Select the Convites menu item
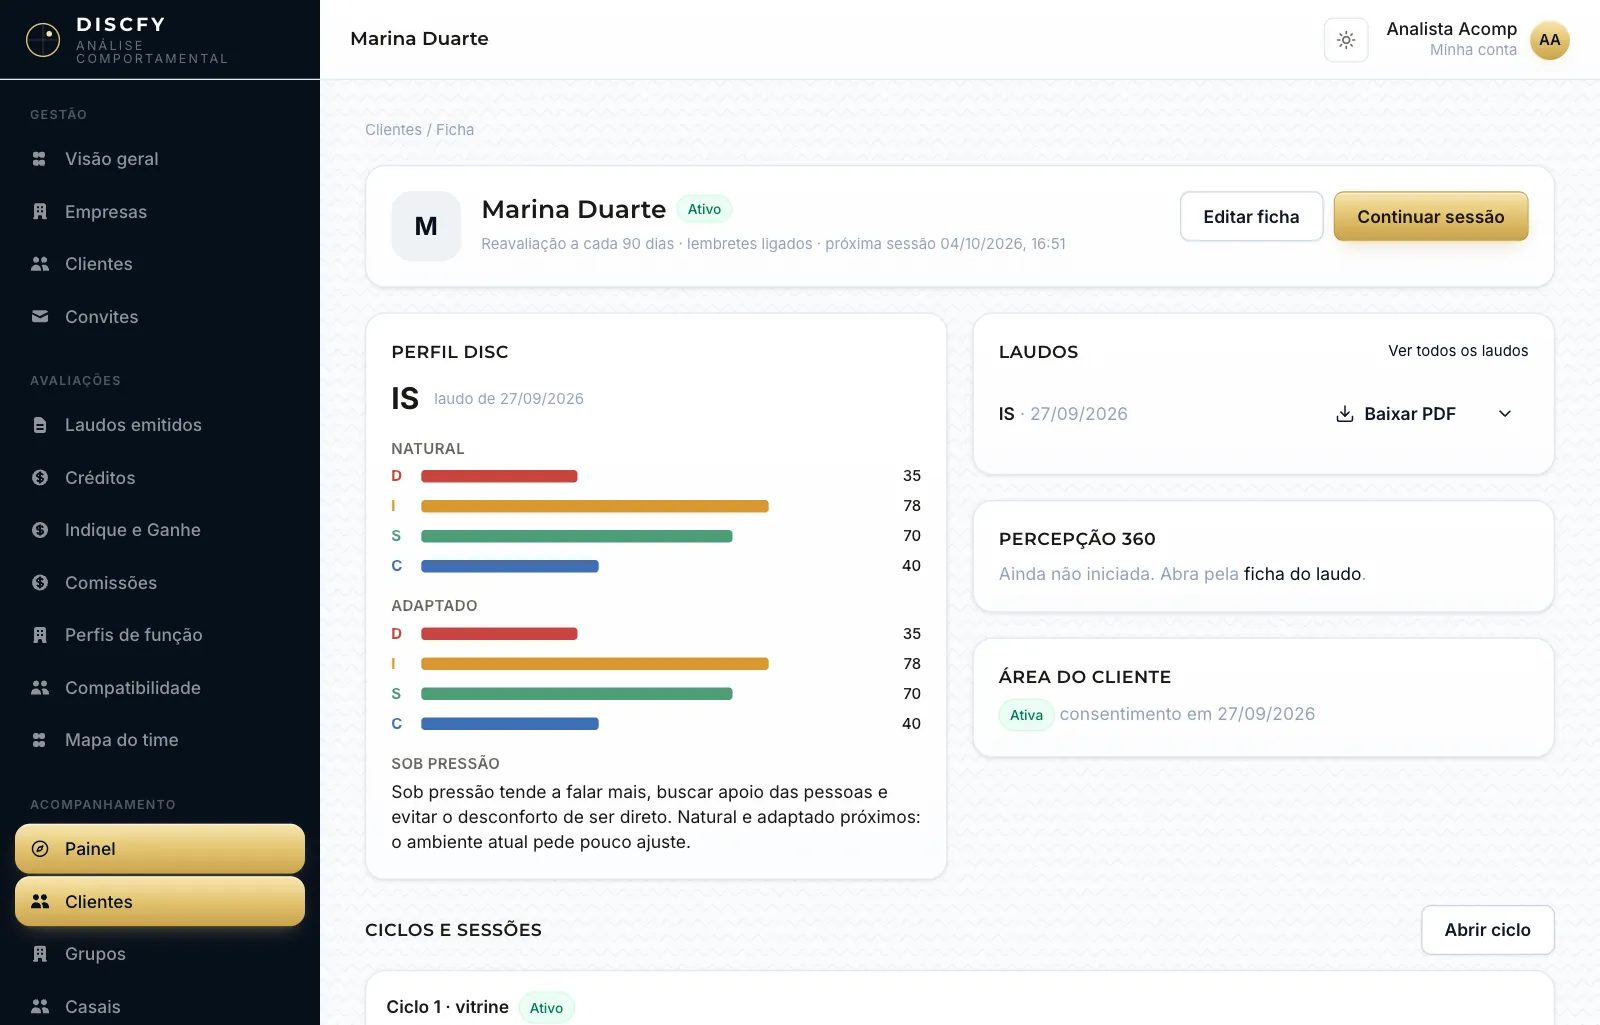Viewport: 1600px width, 1025px height. [160, 317]
